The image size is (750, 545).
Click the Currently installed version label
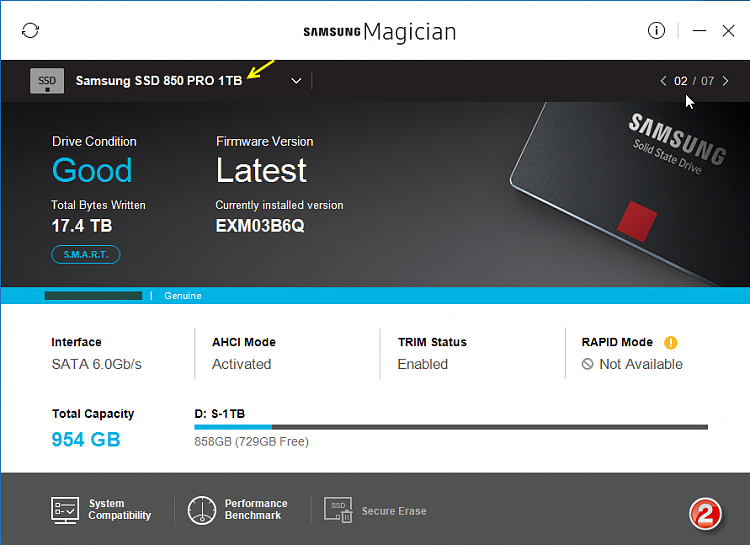(279, 205)
